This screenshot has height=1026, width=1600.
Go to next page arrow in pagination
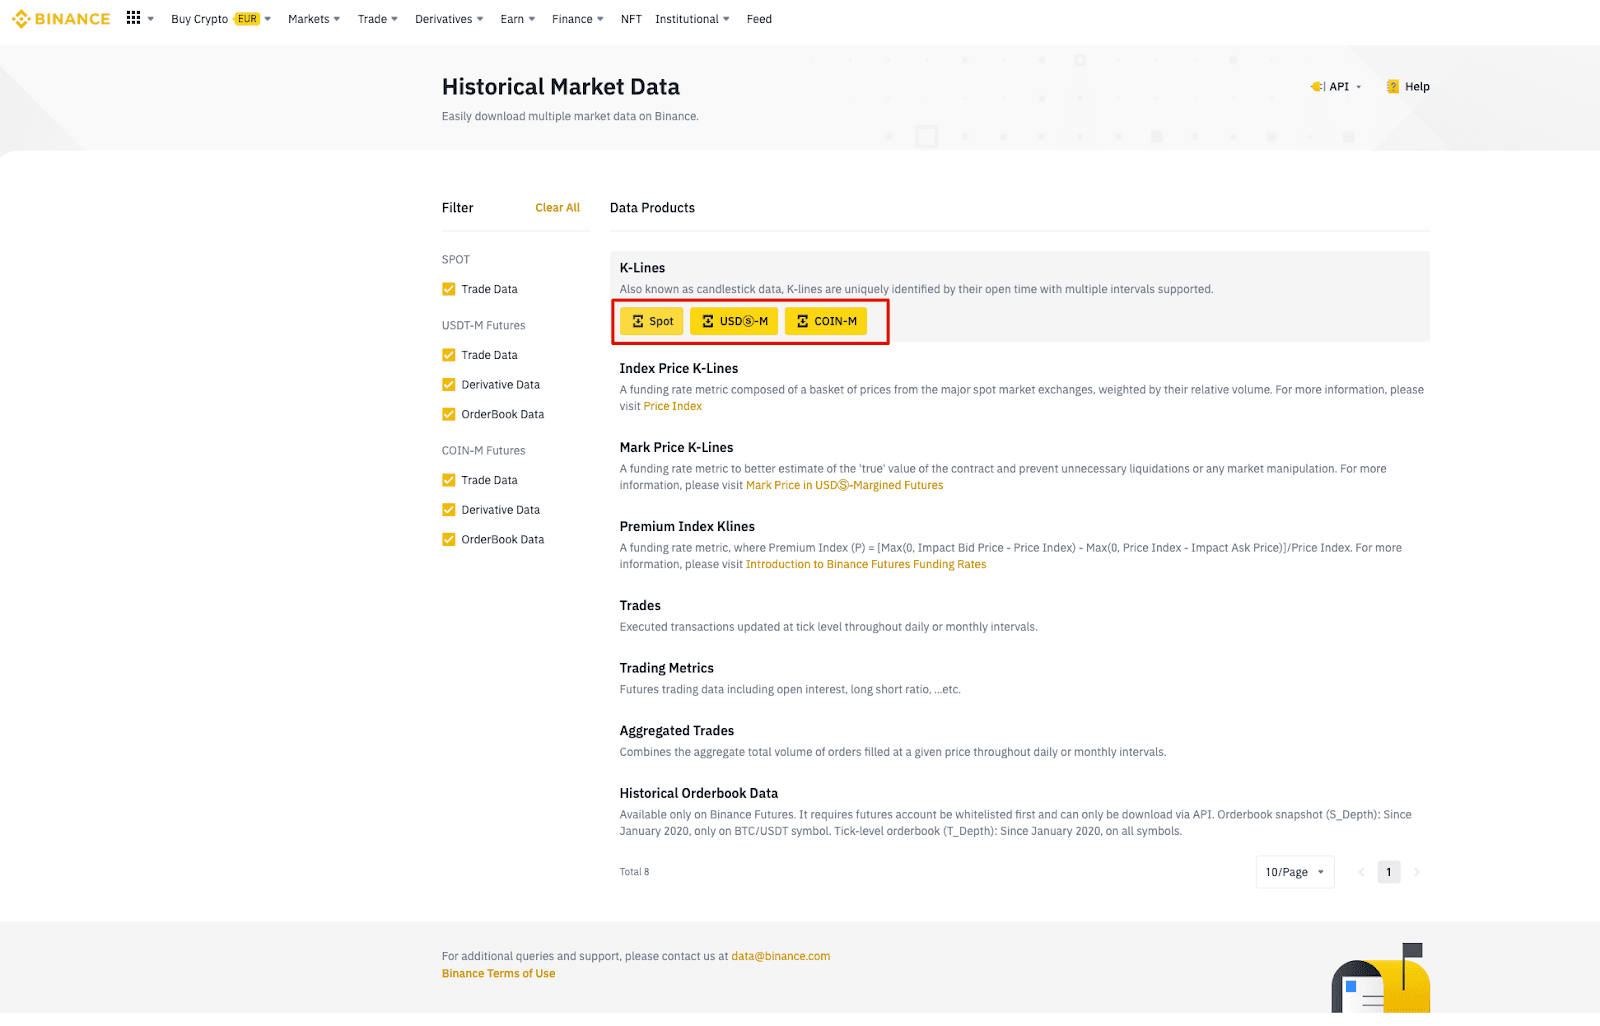tap(1417, 872)
